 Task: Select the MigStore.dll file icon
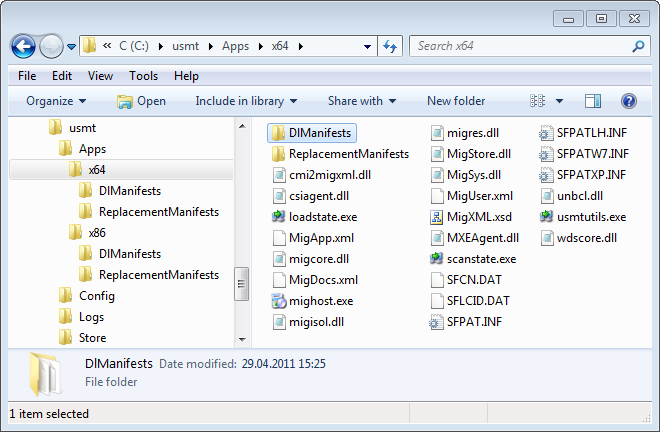(437, 154)
